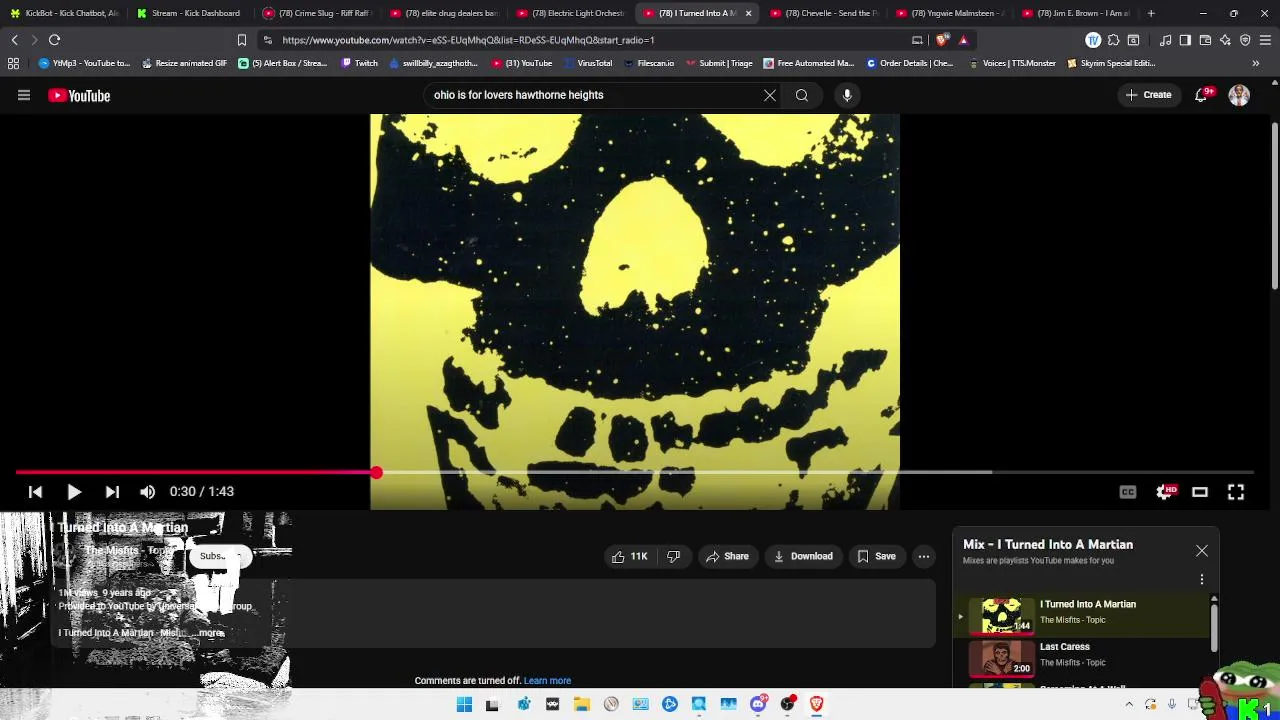Download this video
The height and width of the screenshot is (720, 1280).
[803, 556]
